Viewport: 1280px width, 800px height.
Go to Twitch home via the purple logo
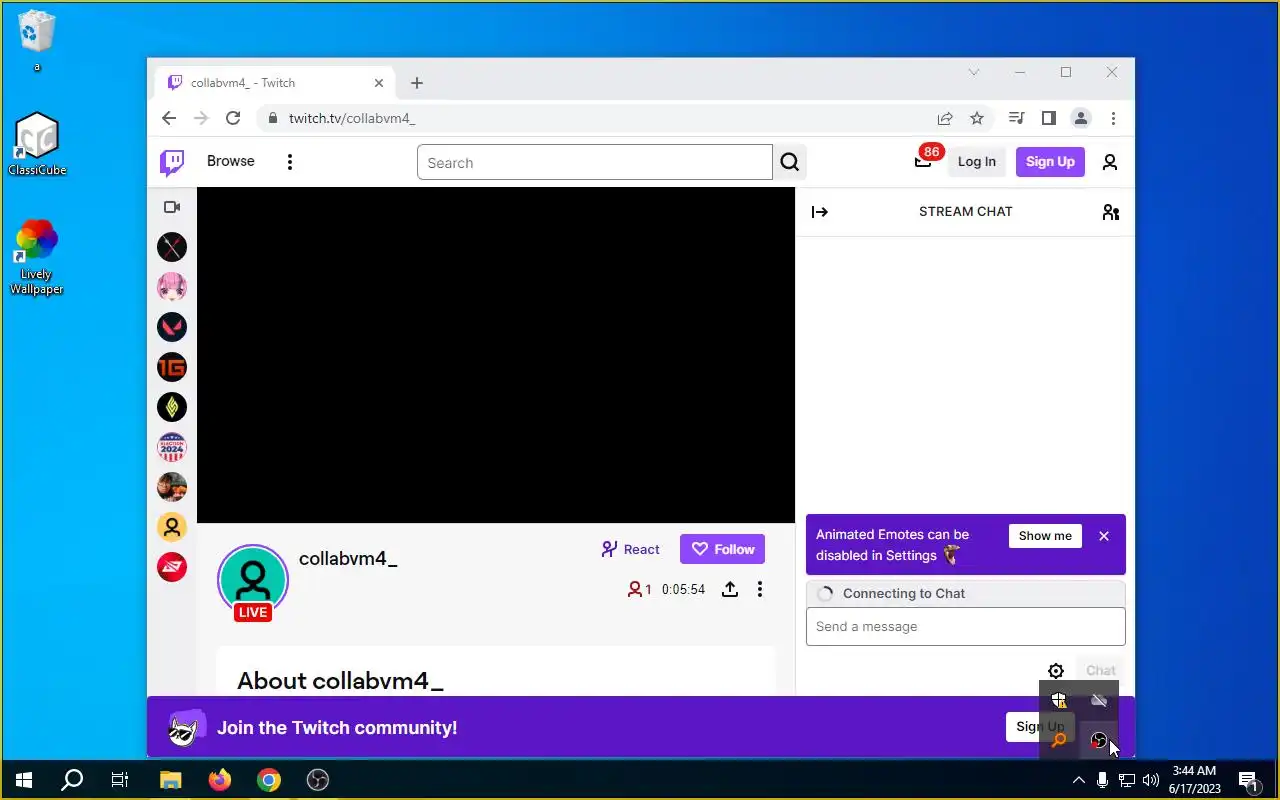[x=172, y=162]
